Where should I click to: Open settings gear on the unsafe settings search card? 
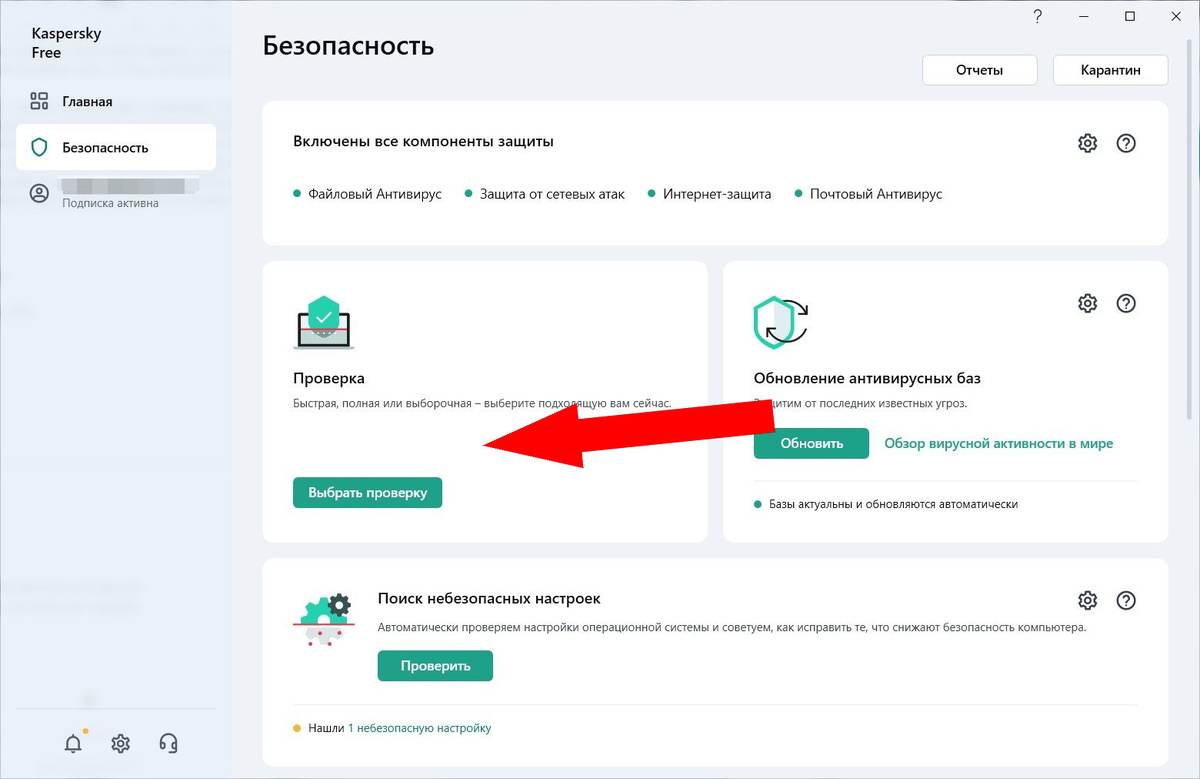(x=1087, y=600)
